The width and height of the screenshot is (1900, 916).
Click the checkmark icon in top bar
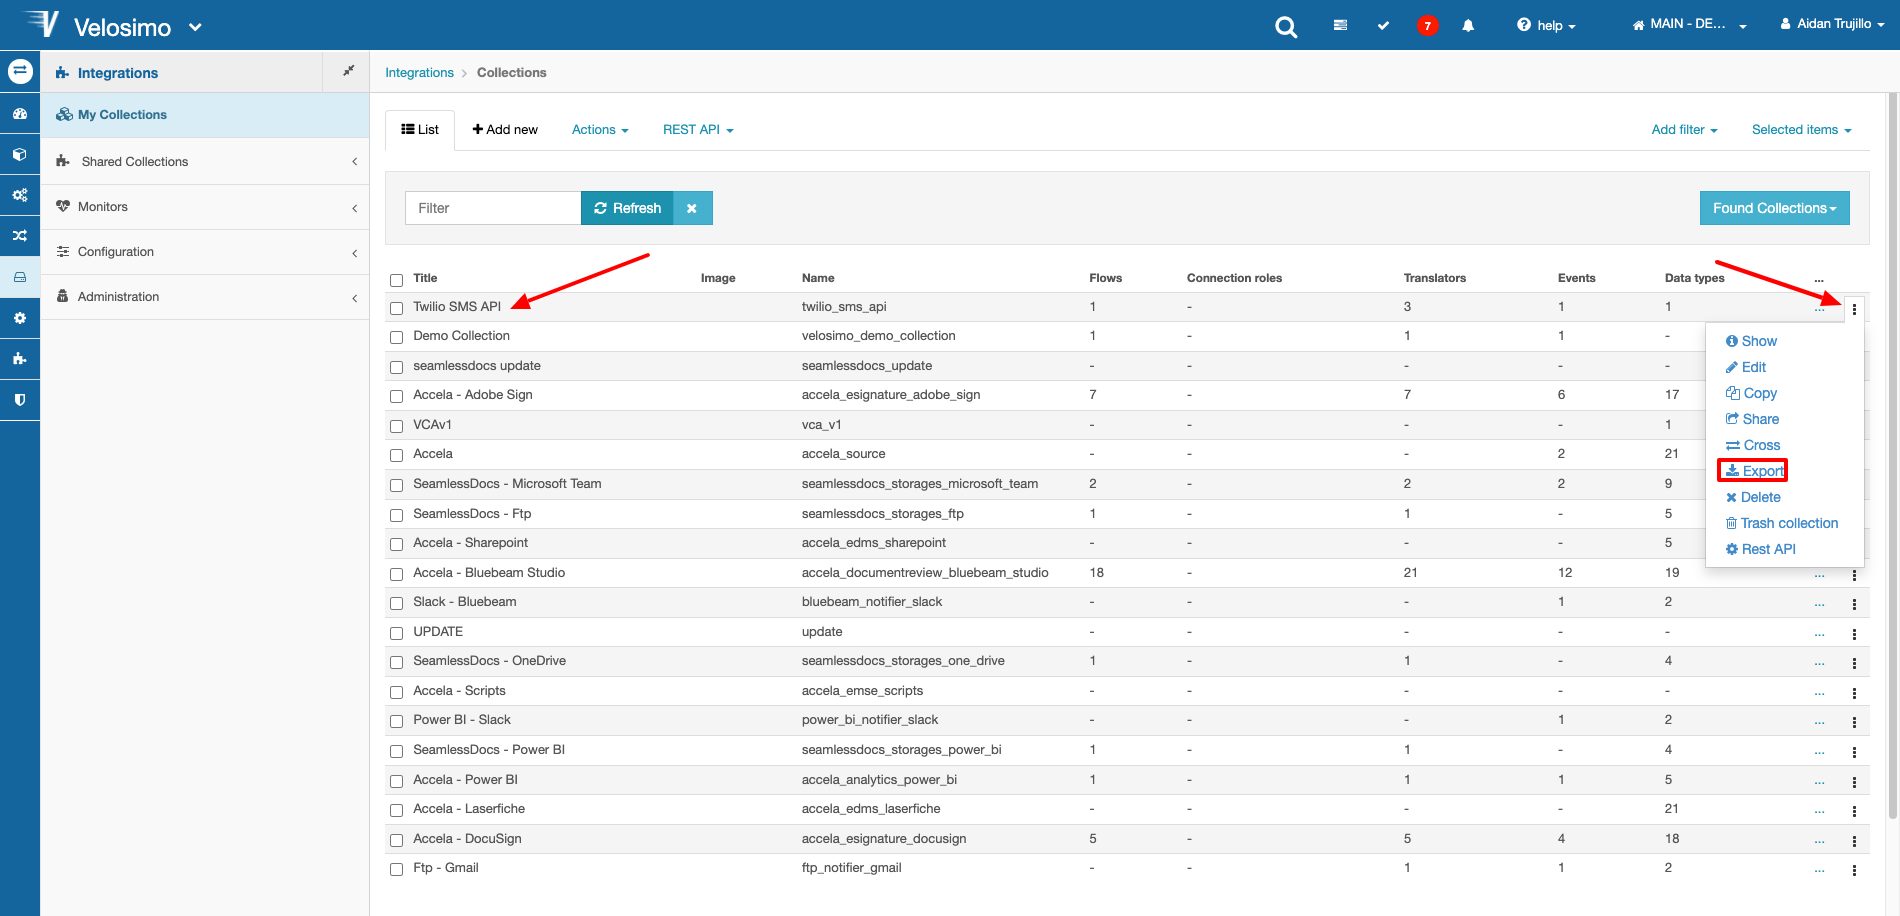coord(1383,26)
